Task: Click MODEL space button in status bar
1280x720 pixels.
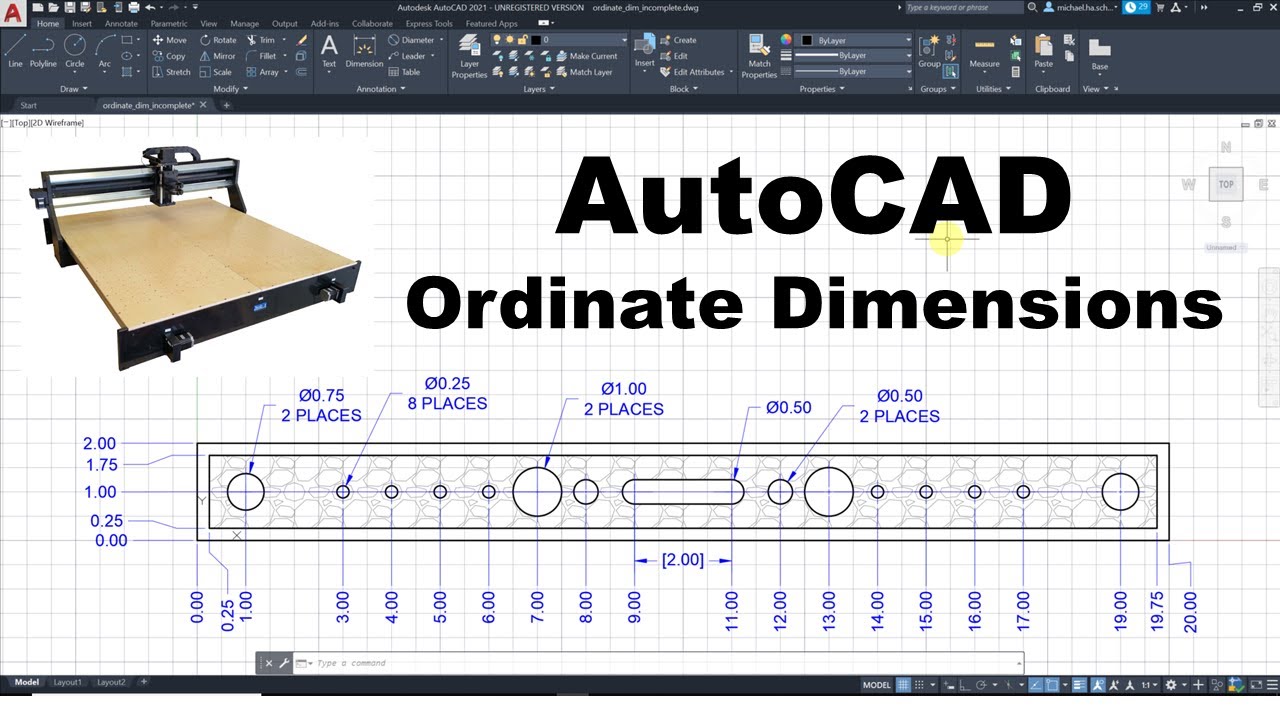Action: click(876, 685)
